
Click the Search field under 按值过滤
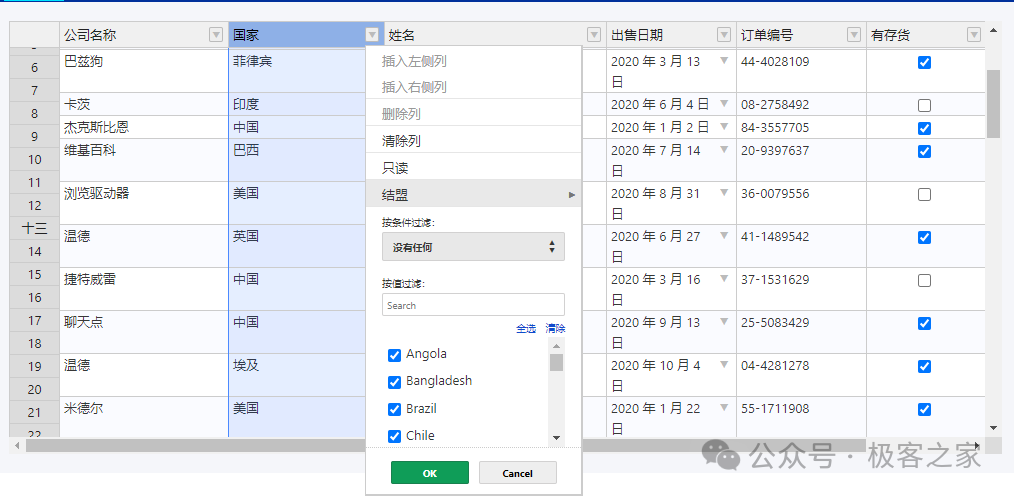point(473,305)
